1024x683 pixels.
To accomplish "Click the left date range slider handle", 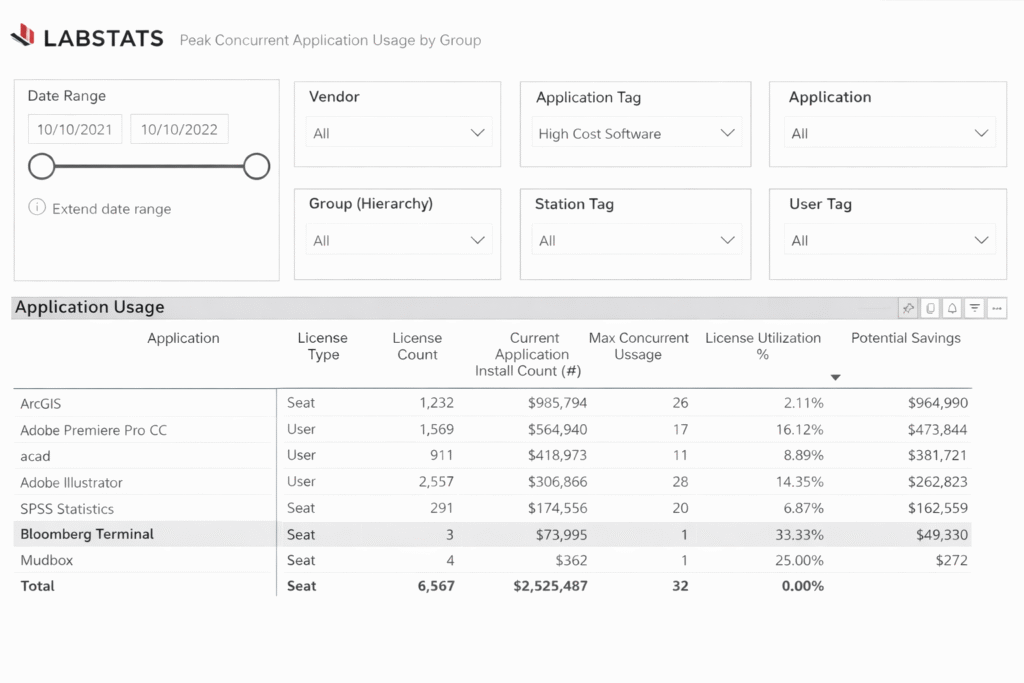I will click(41, 166).
